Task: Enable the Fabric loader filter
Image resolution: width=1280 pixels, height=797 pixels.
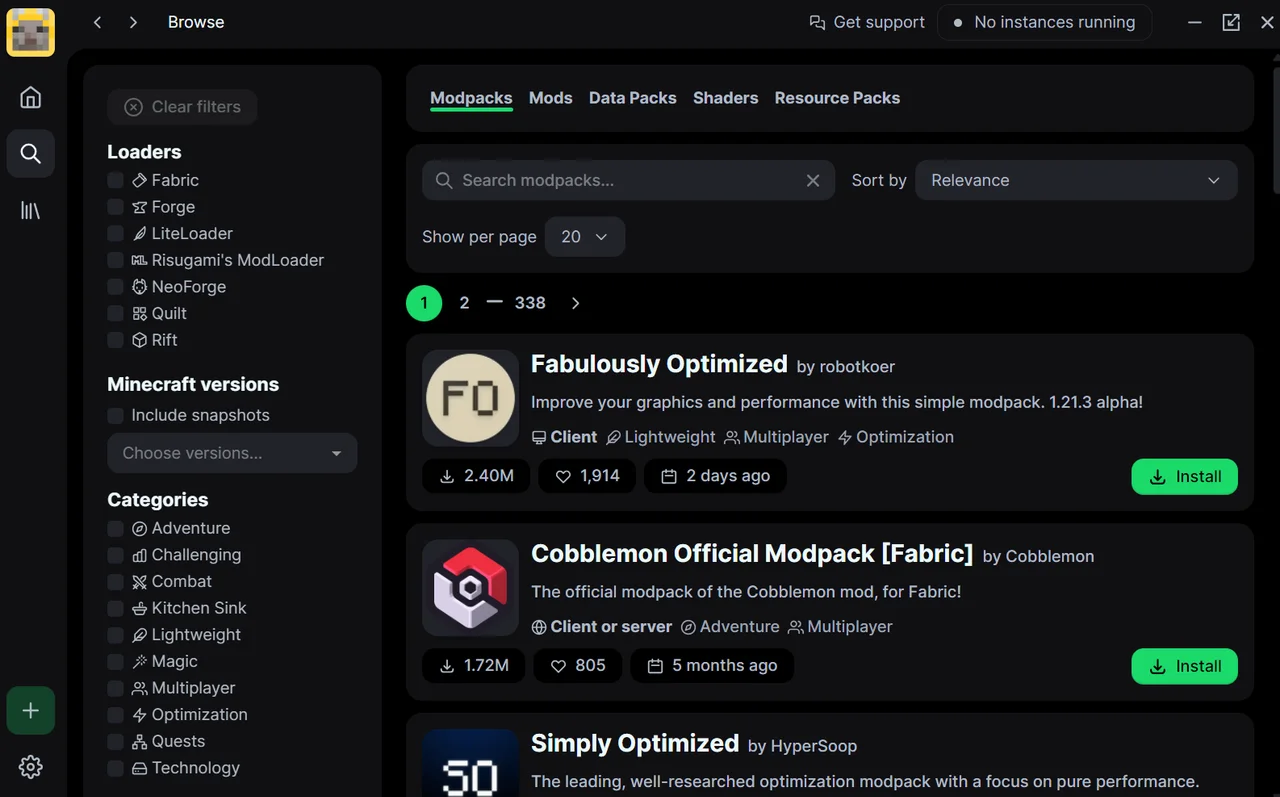Action: (x=115, y=180)
